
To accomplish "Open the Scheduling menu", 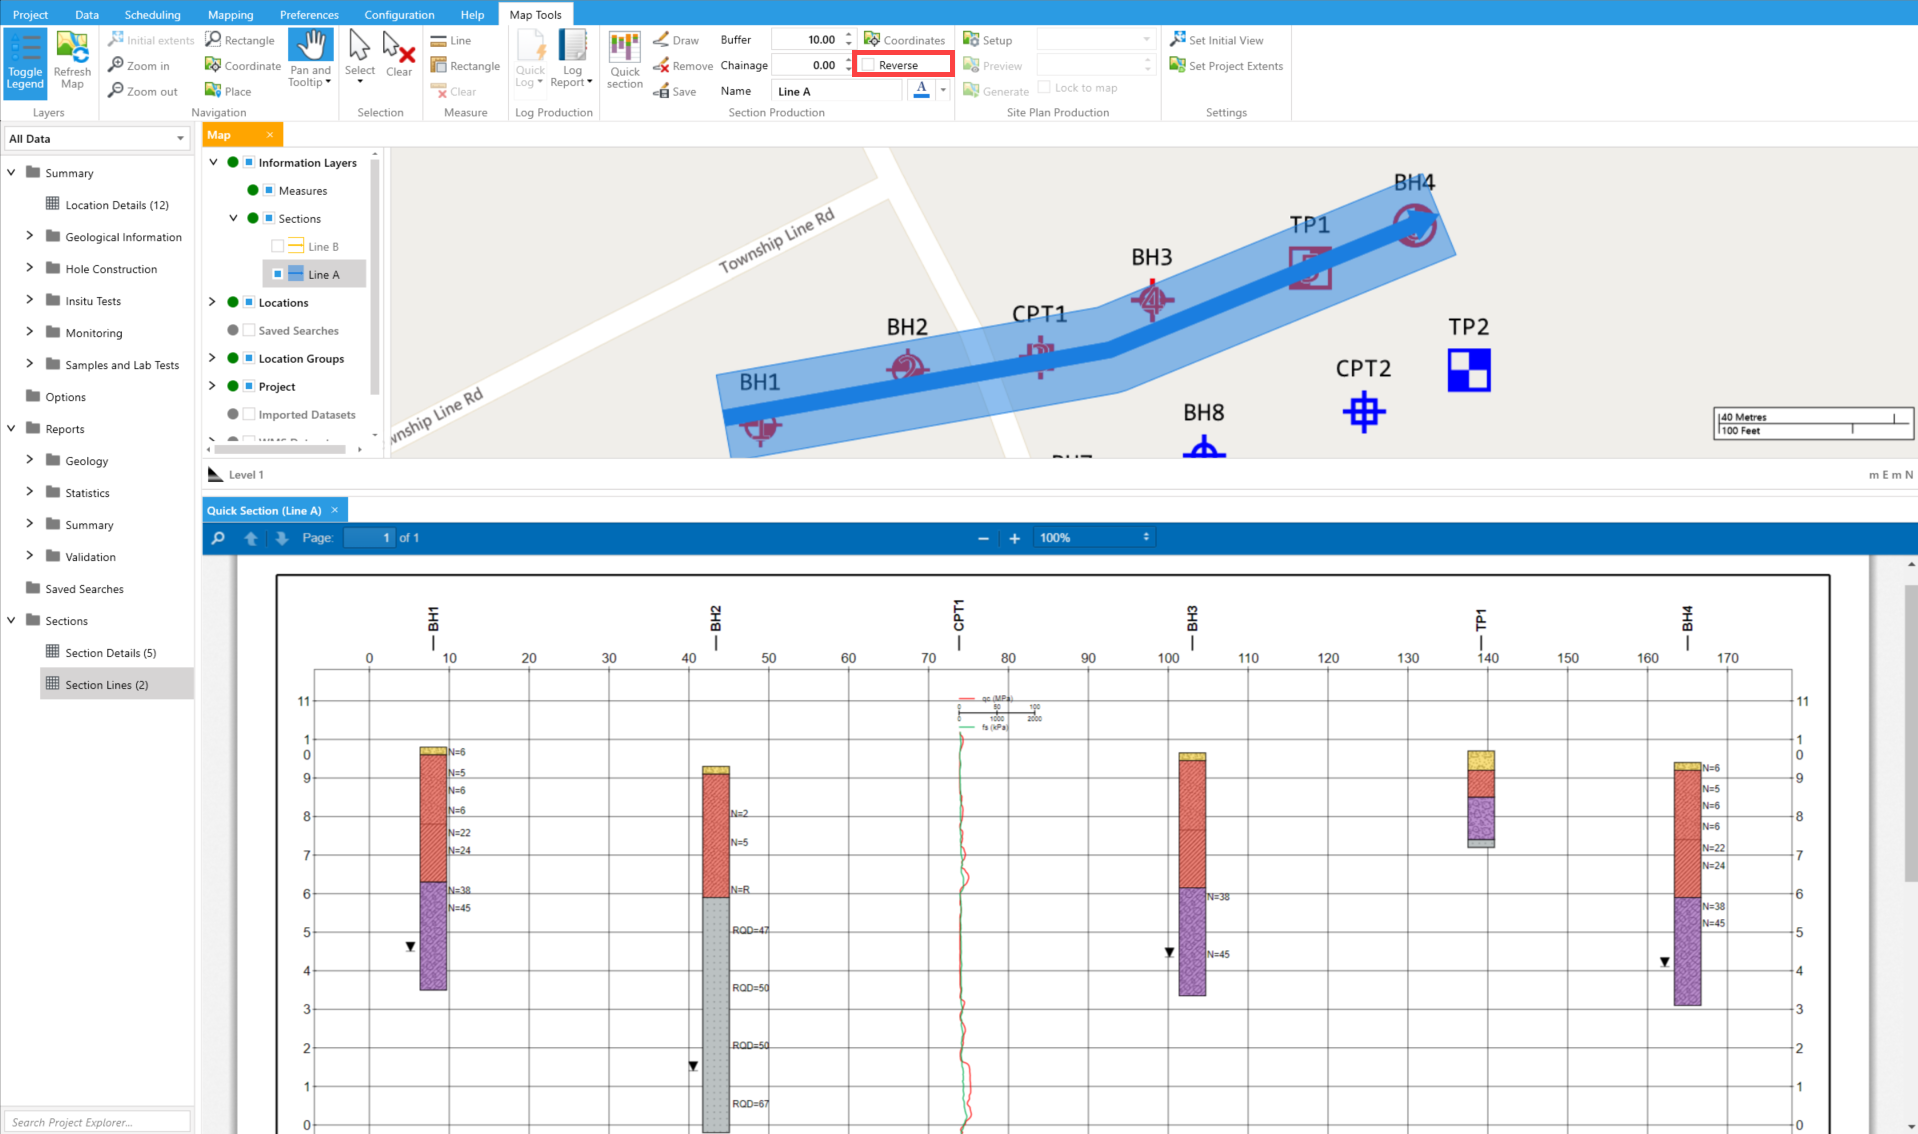I will (x=152, y=14).
